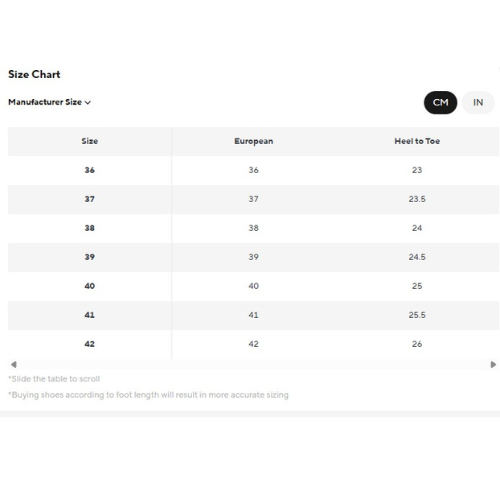
Task: Click the chevron next to Manufacturer Size
Action: pyautogui.click(x=88, y=102)
